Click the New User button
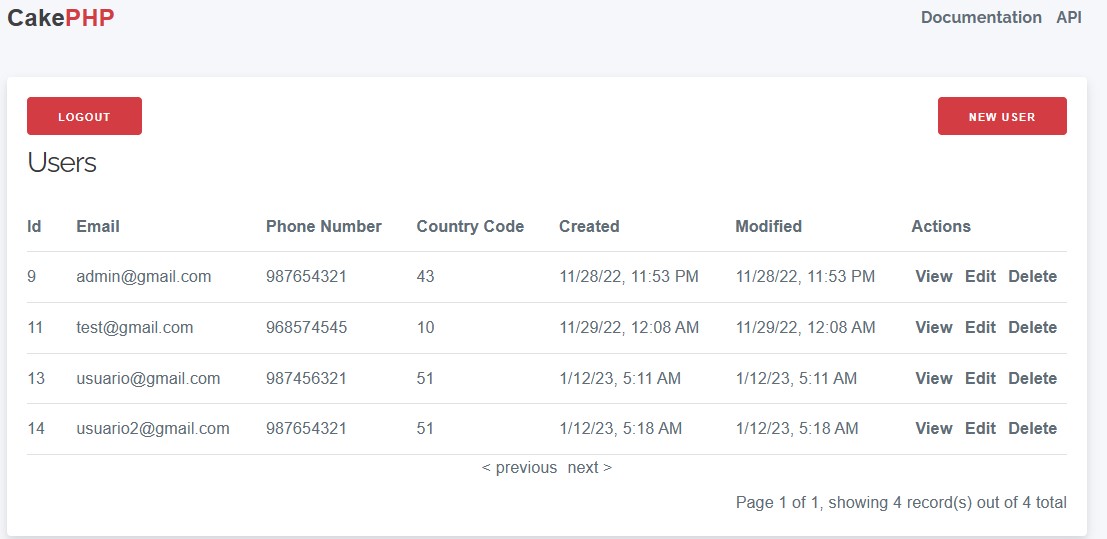 (x=1001, y=116)
